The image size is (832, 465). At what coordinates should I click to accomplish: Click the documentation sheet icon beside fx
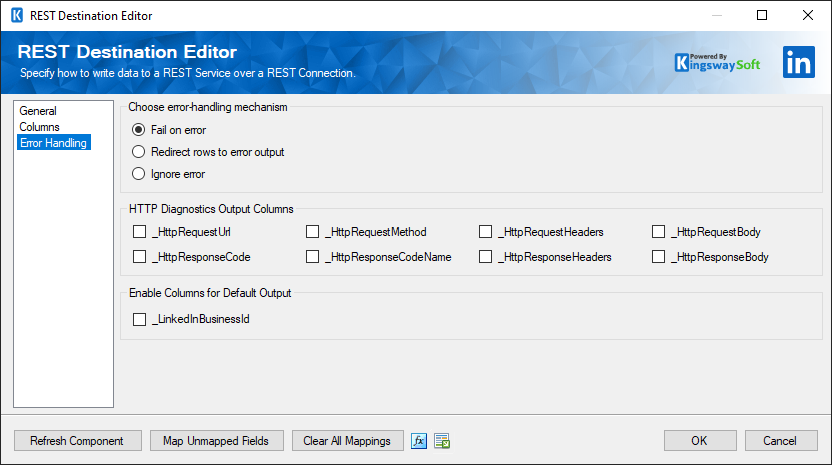point(442,441)
